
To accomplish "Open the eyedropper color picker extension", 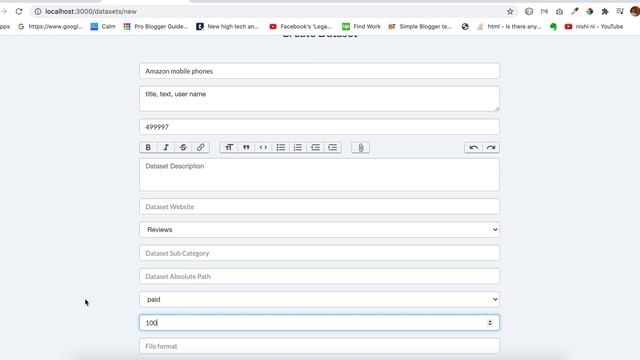I will (x=575, y=11).
